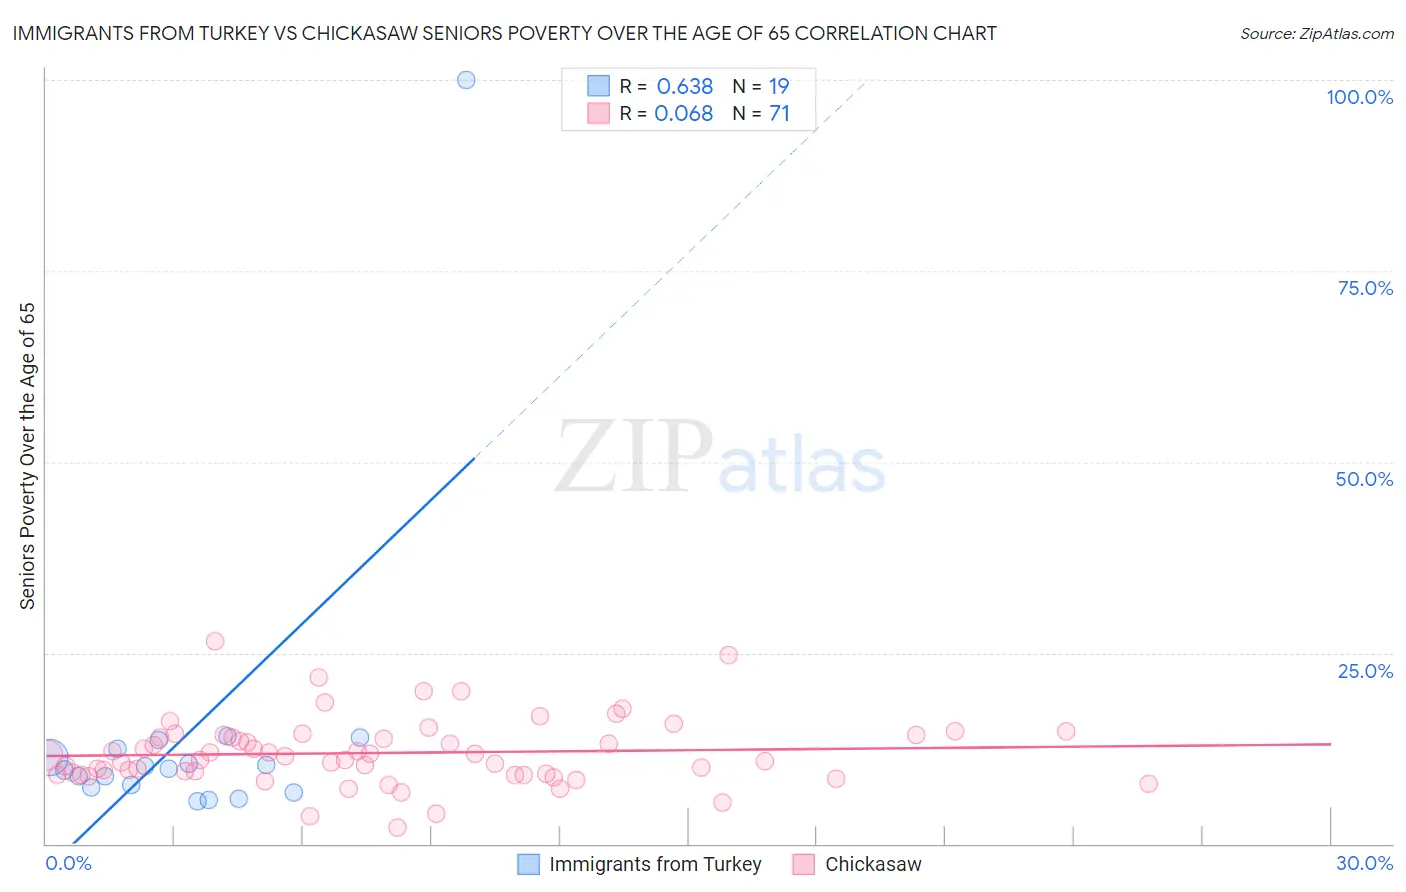Viewport: 1406px width, 892px height.
Task: Click the 75.0% y-axis label
Action: tap(1365, 288)
